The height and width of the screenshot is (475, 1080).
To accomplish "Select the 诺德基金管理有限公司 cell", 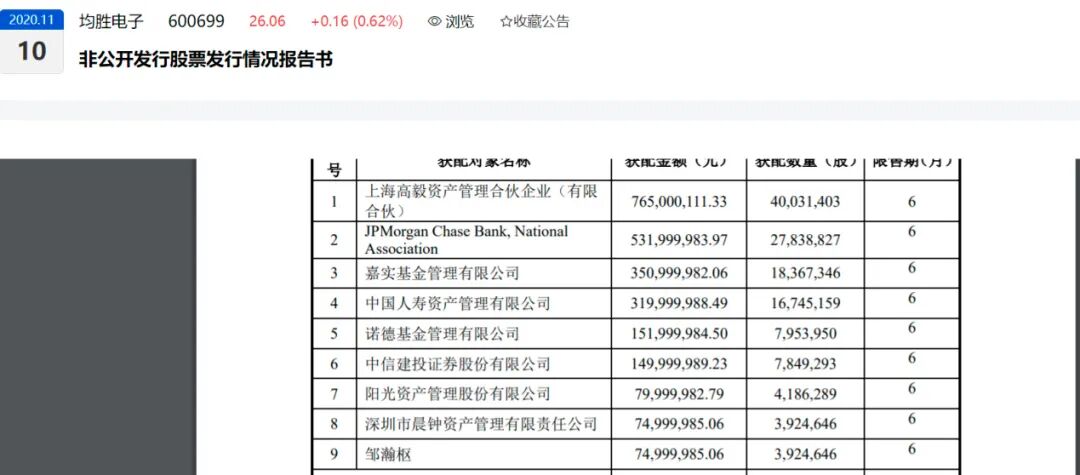I will [484, 334].
